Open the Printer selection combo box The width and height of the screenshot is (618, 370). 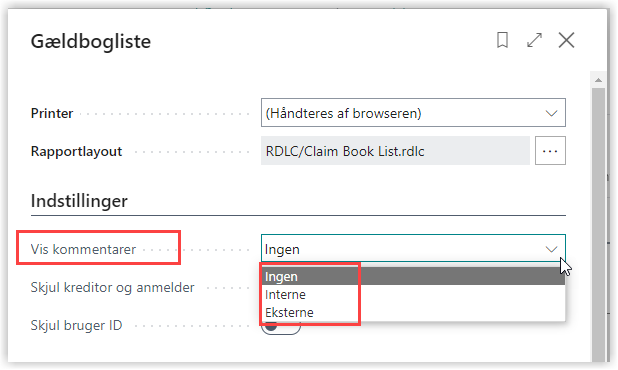tap(413, 113)
